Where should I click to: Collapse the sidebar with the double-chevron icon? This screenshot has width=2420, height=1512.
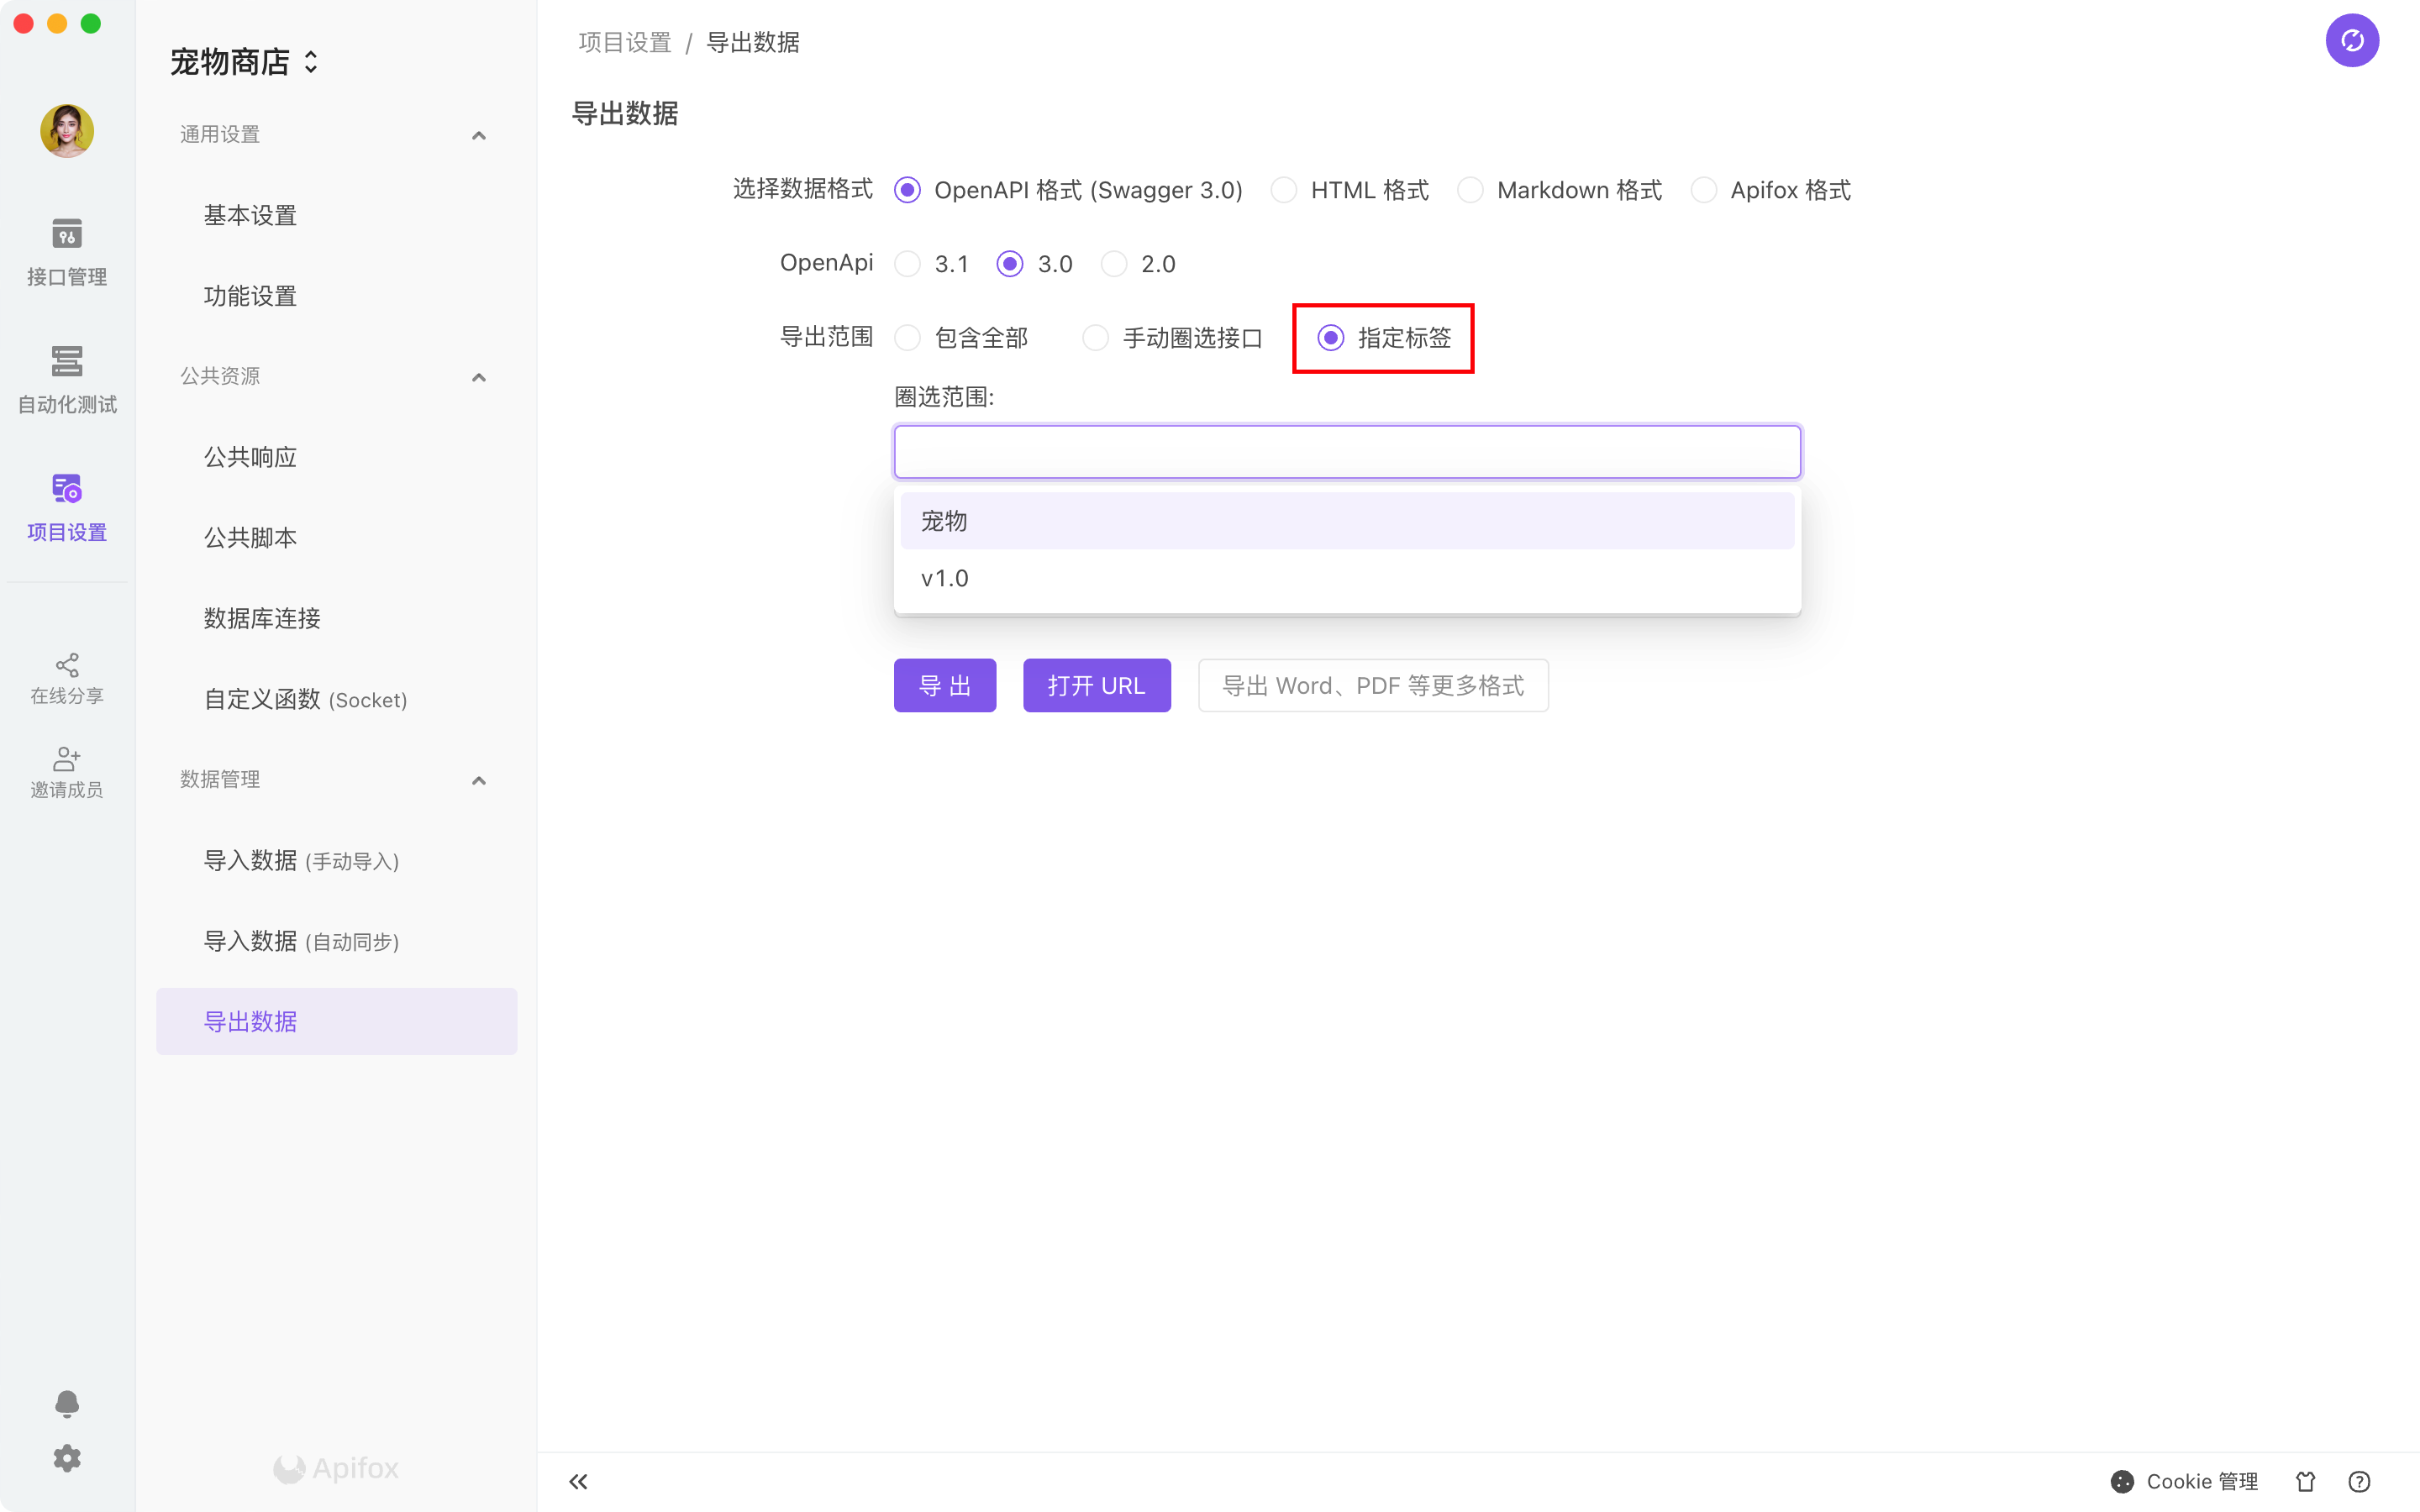coord(578,1481)
